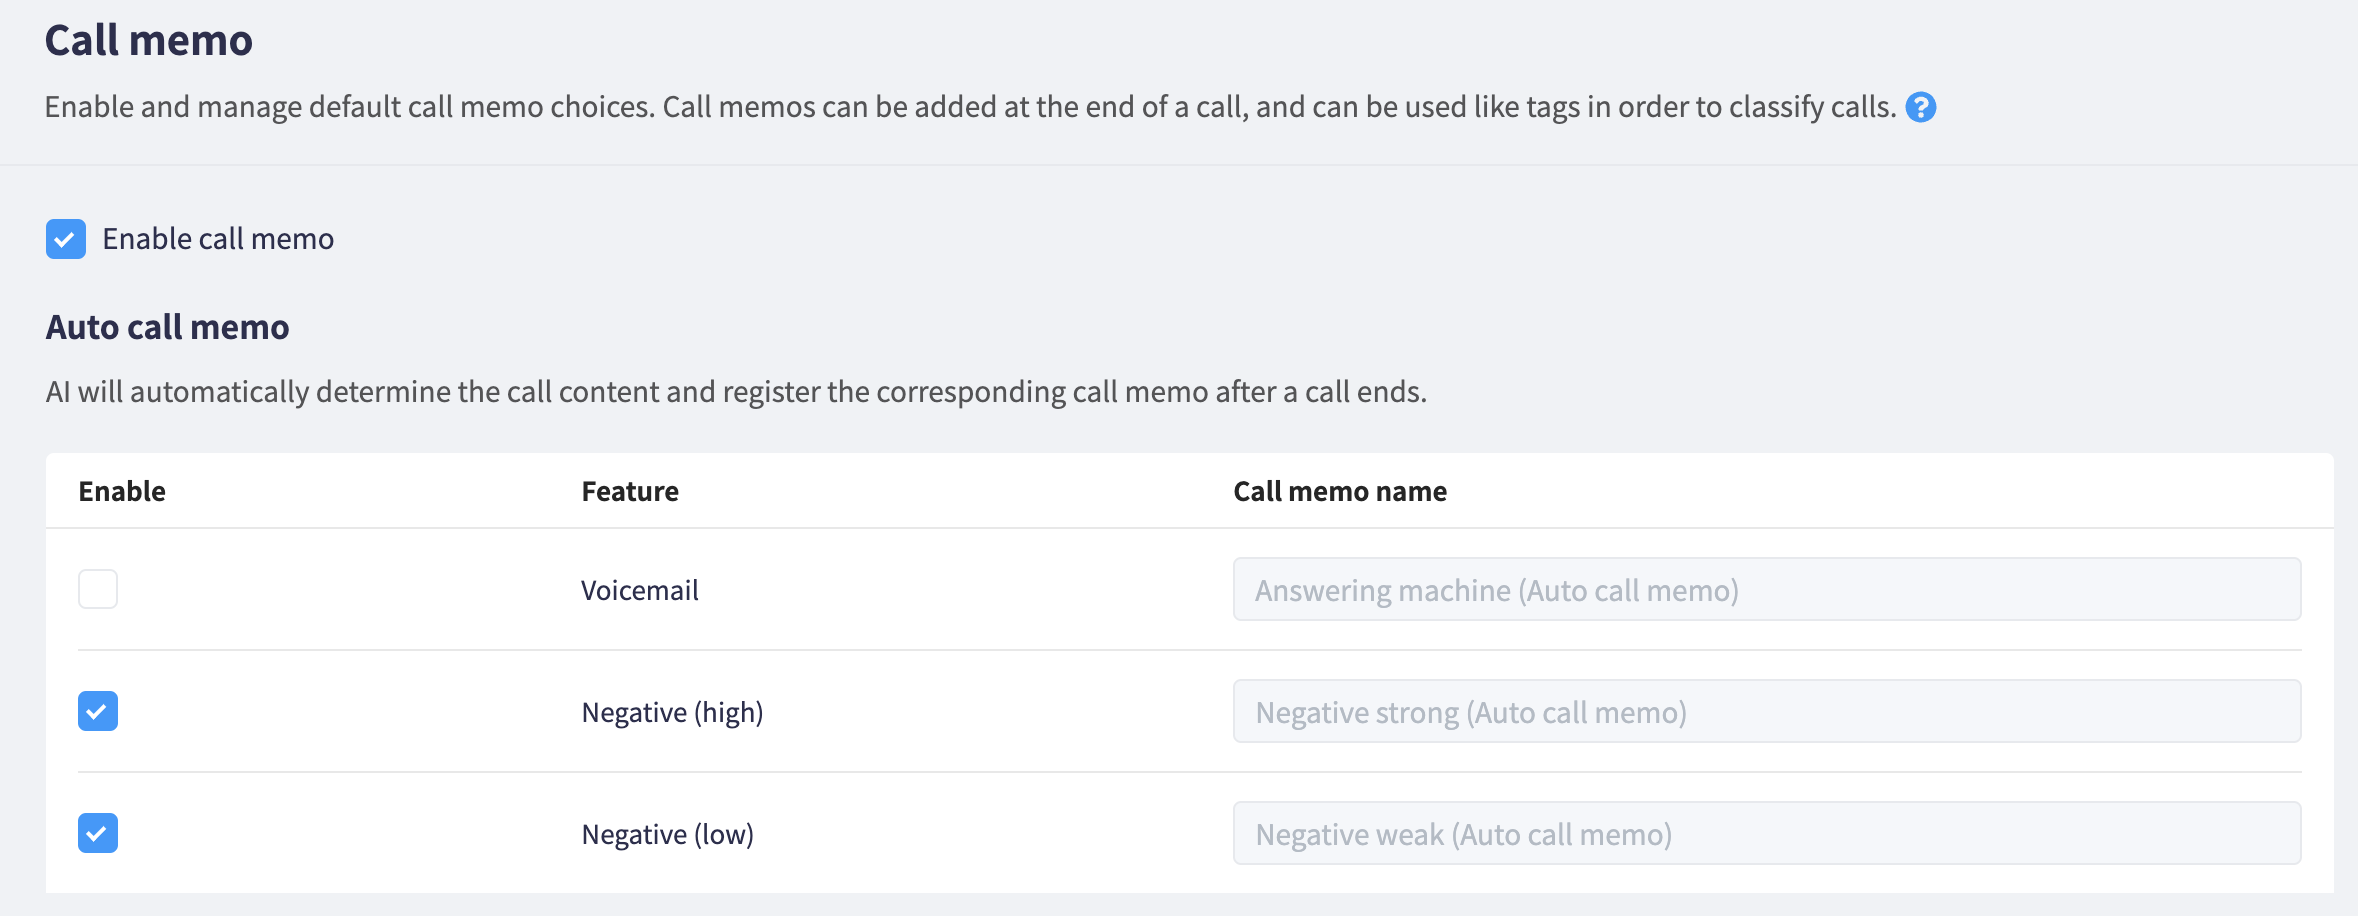
Task: Click the default call memo choices description
Action: coord(970,107)
